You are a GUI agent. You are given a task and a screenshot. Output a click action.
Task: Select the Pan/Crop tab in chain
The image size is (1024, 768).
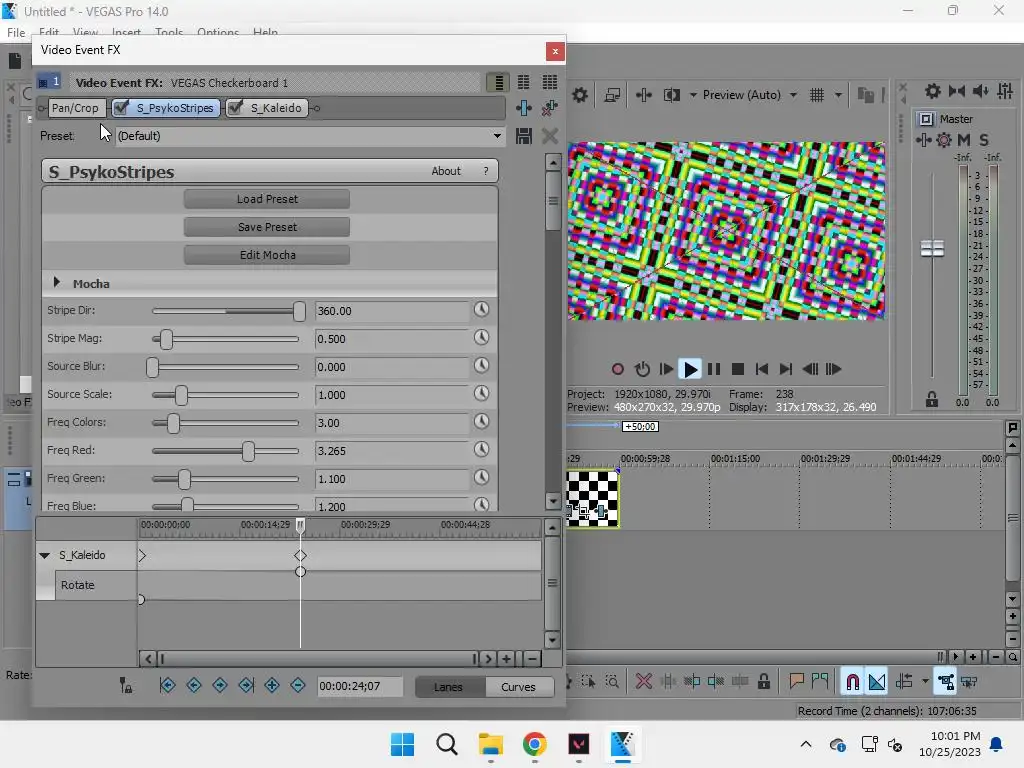pos(75,108)
